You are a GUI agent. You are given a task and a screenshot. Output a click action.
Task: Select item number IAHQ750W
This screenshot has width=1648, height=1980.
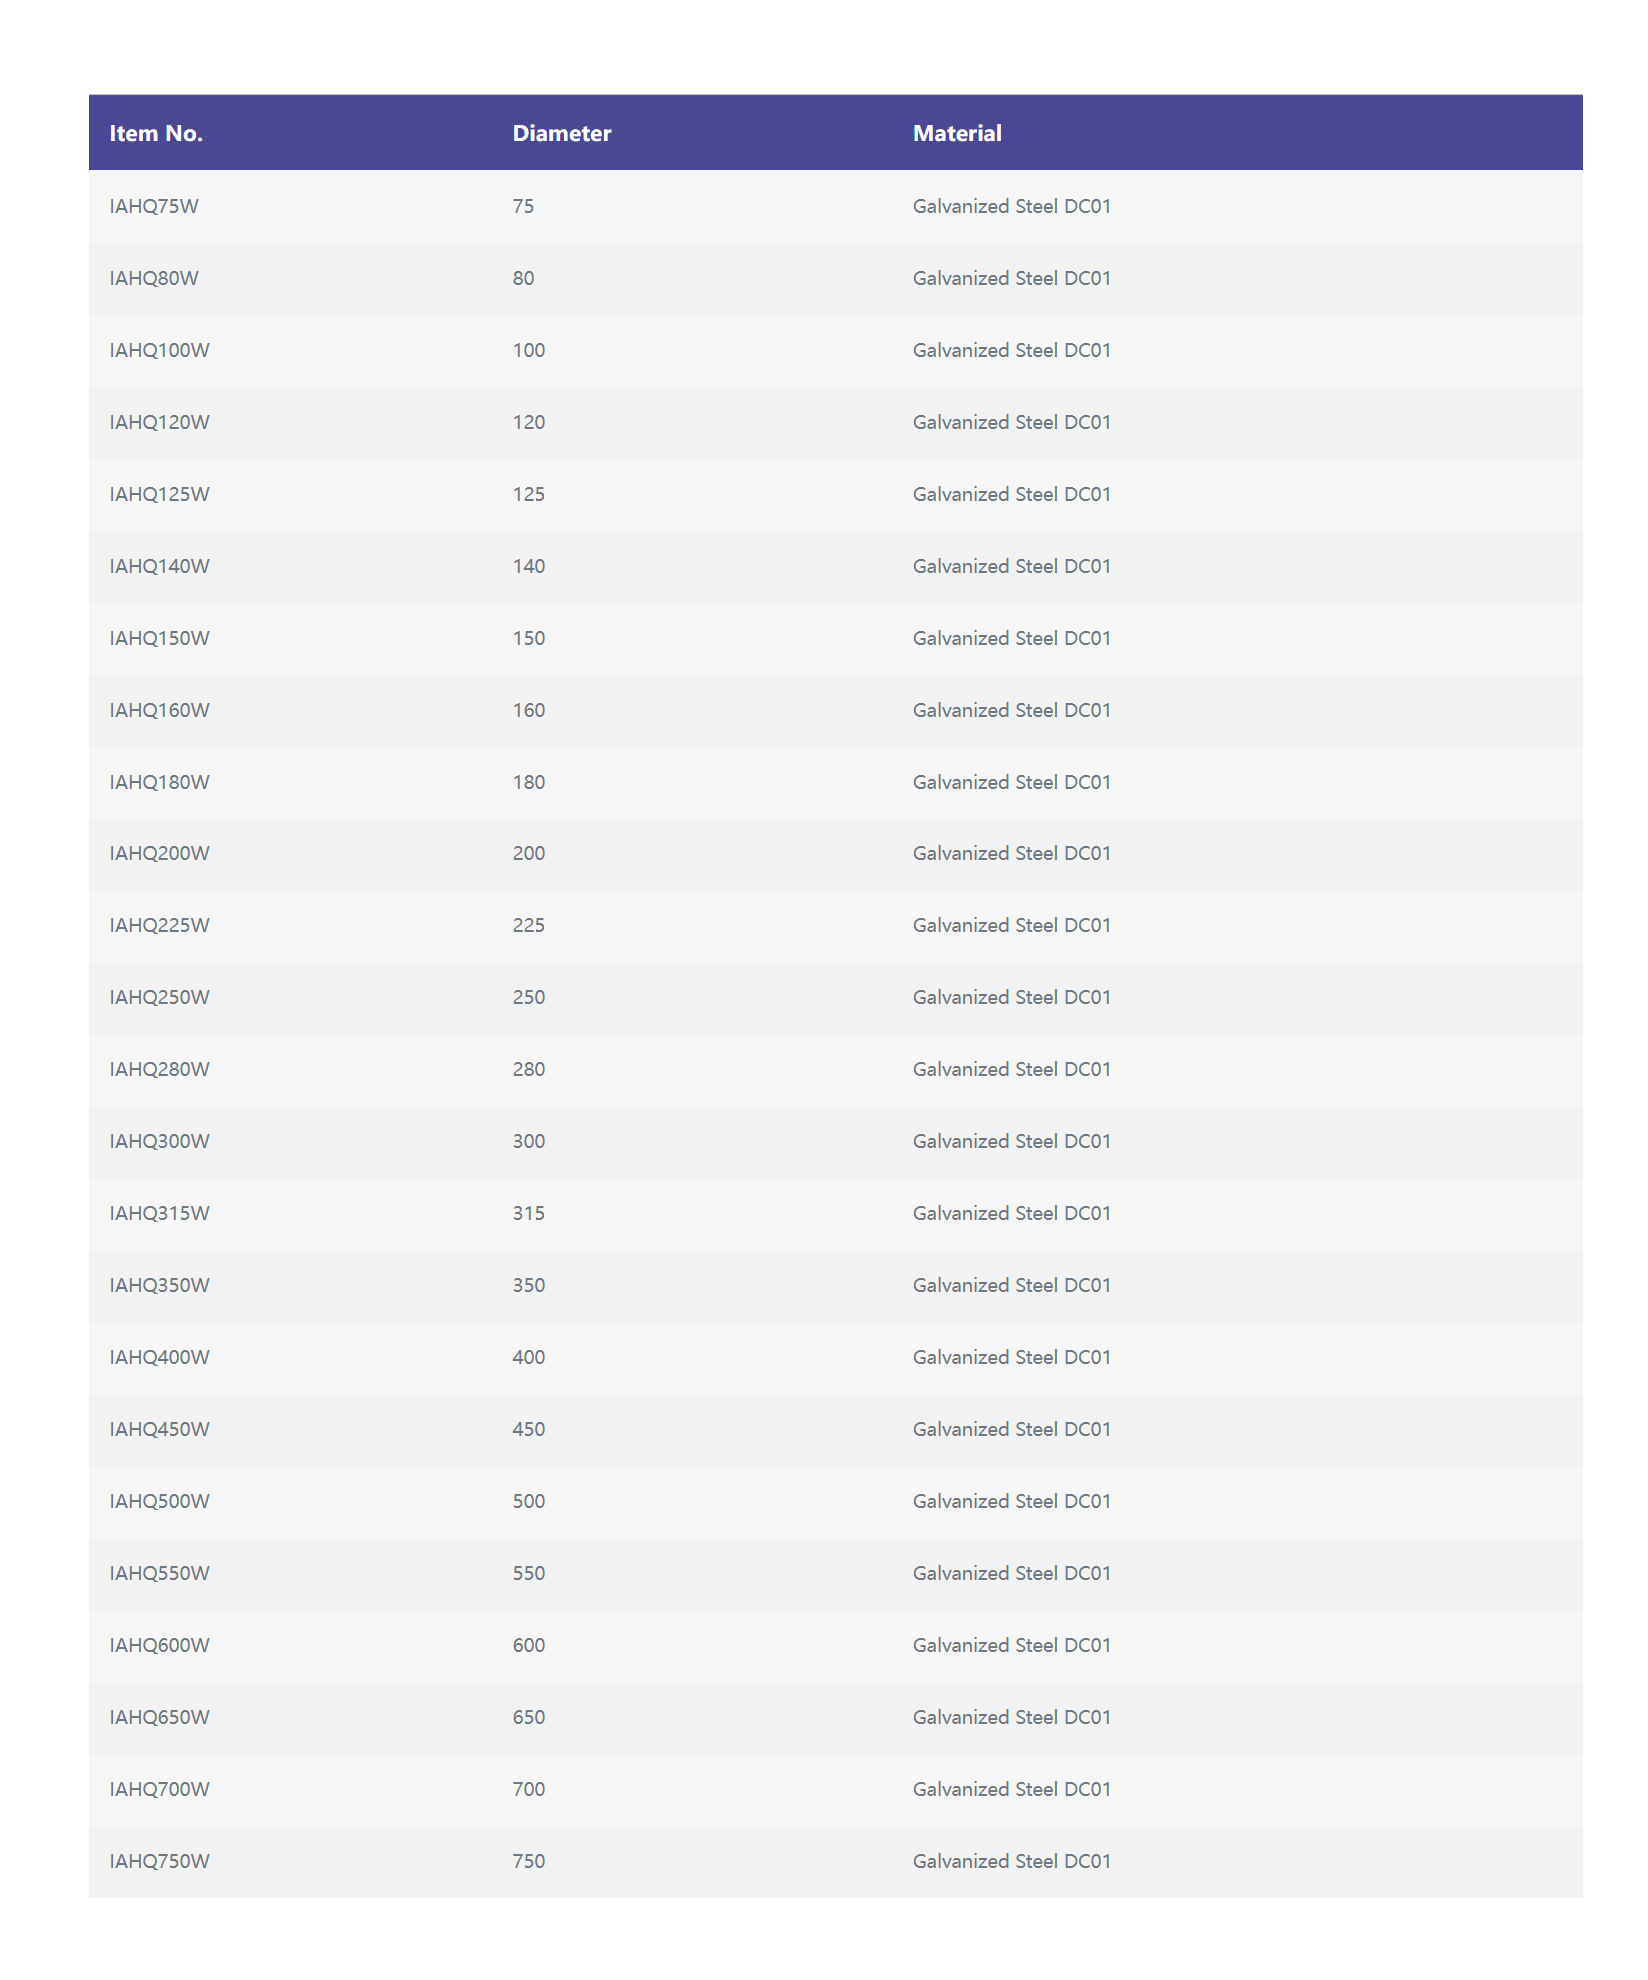(x=159, y=1861)
